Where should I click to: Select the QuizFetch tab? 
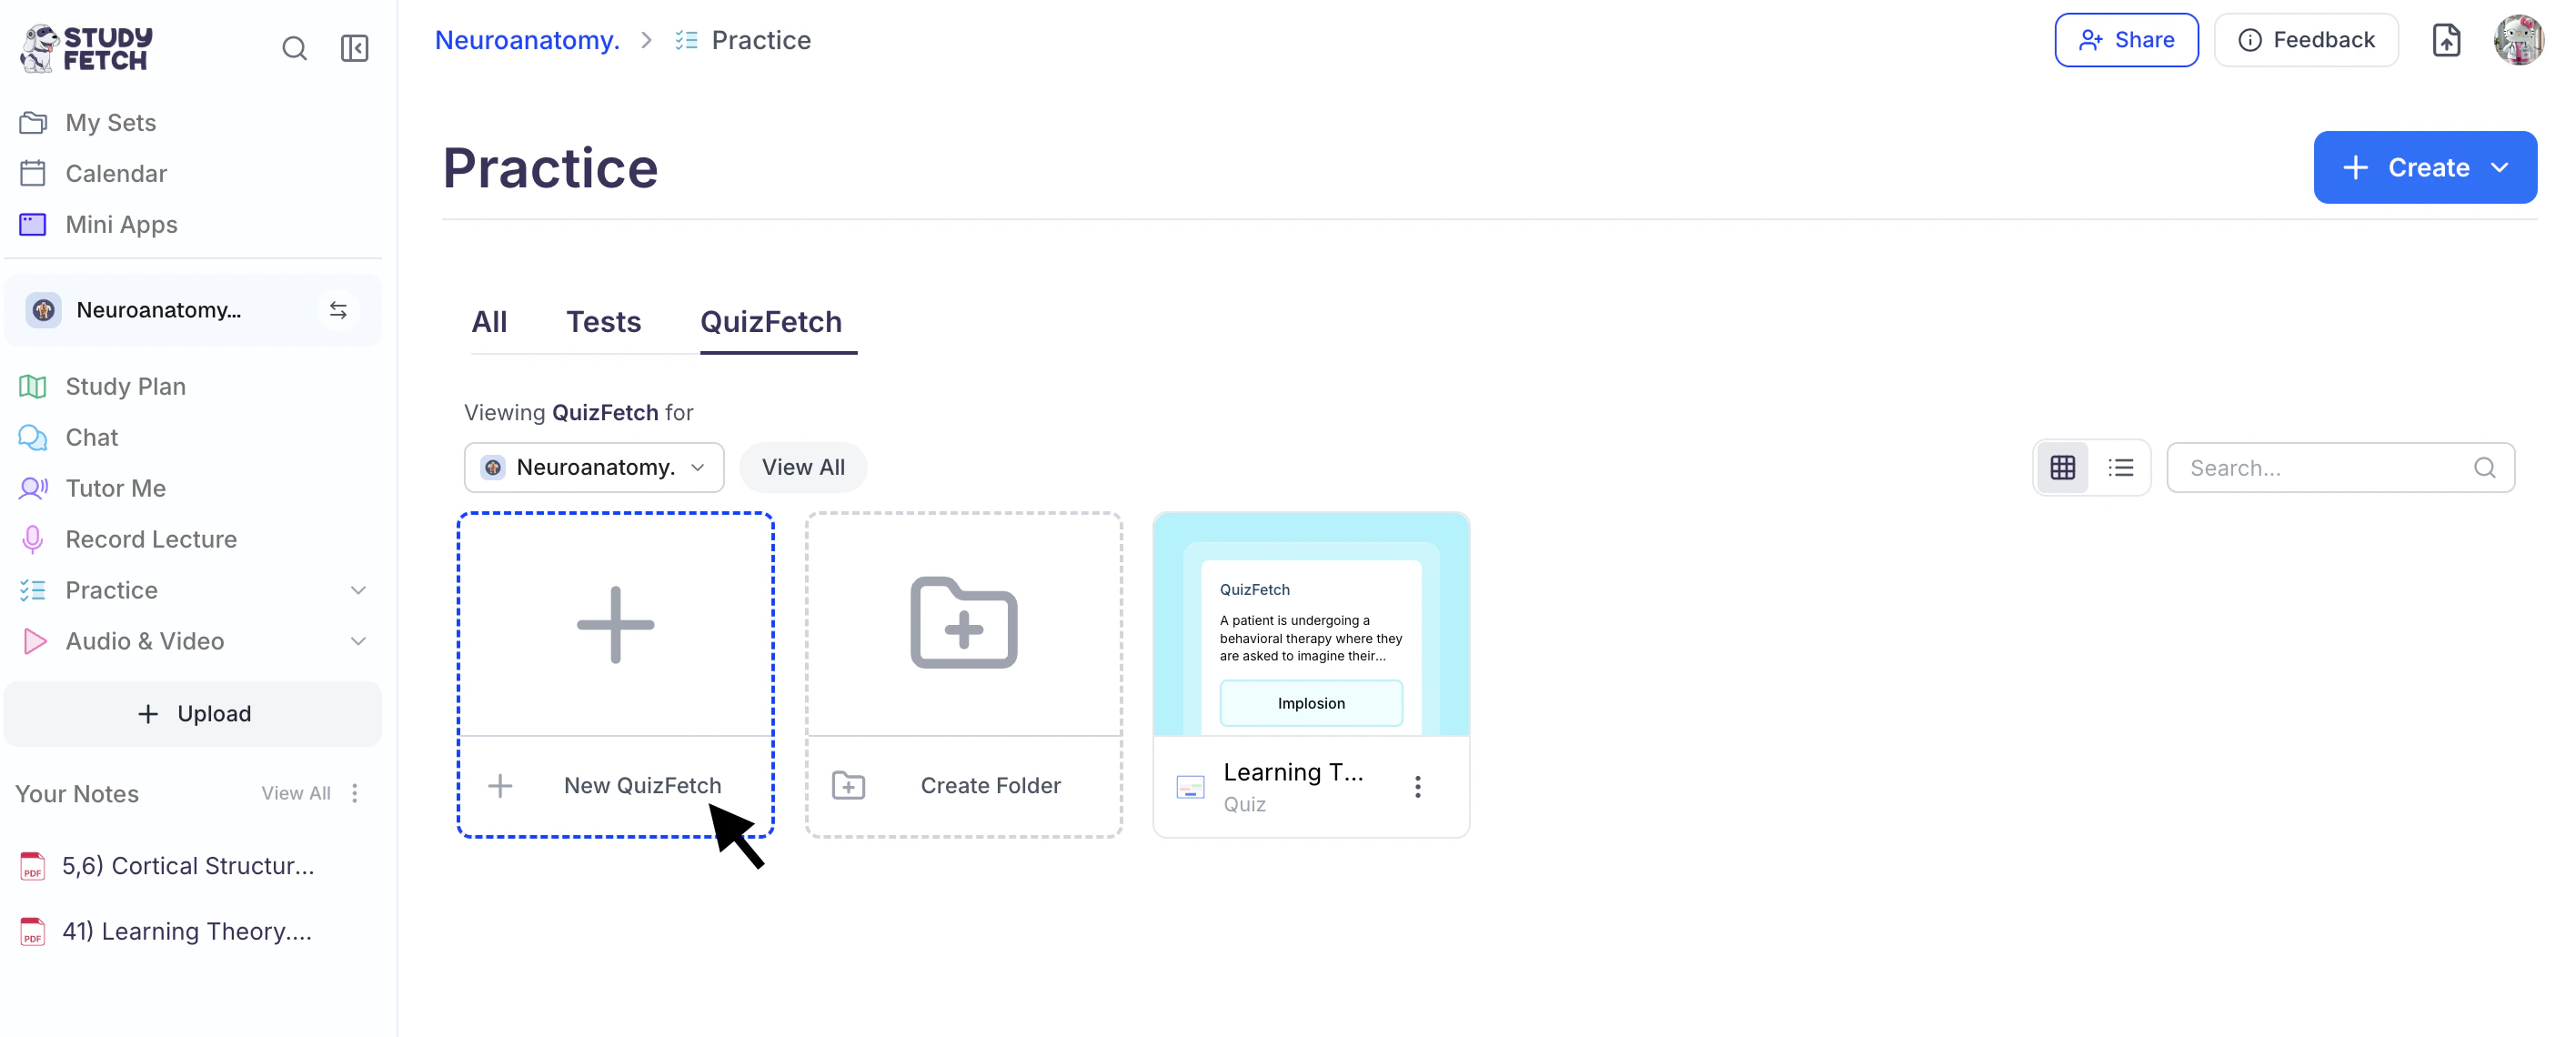tap(771, 322)
